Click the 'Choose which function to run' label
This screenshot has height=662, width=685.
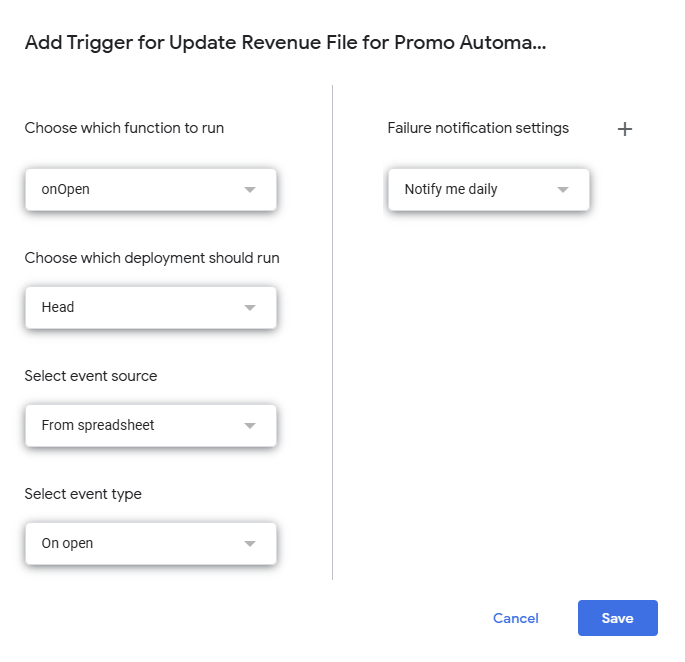pos(124,128)
